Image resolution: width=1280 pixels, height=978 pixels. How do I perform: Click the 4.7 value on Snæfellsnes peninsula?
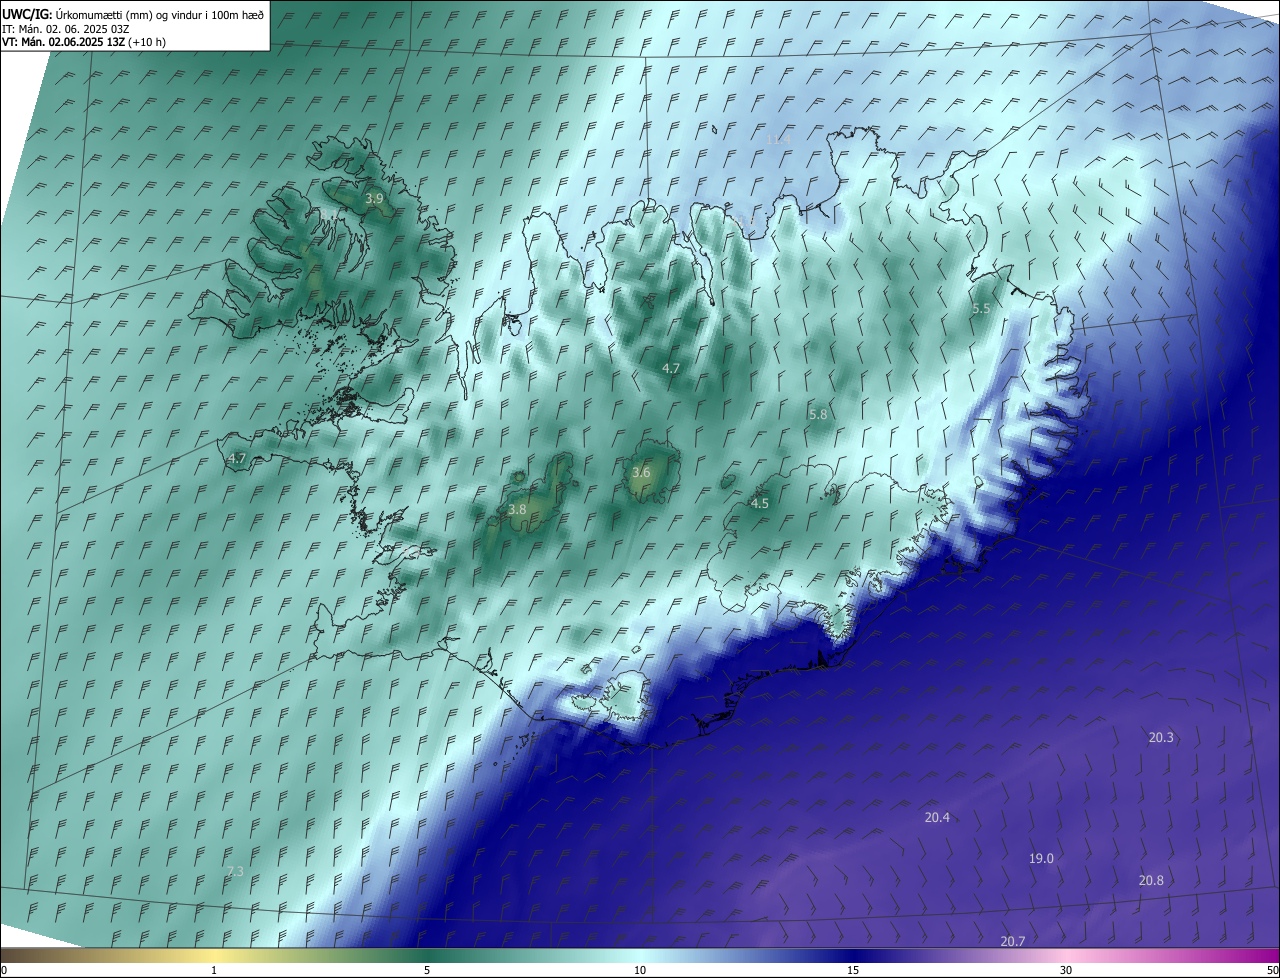[237, 458]
